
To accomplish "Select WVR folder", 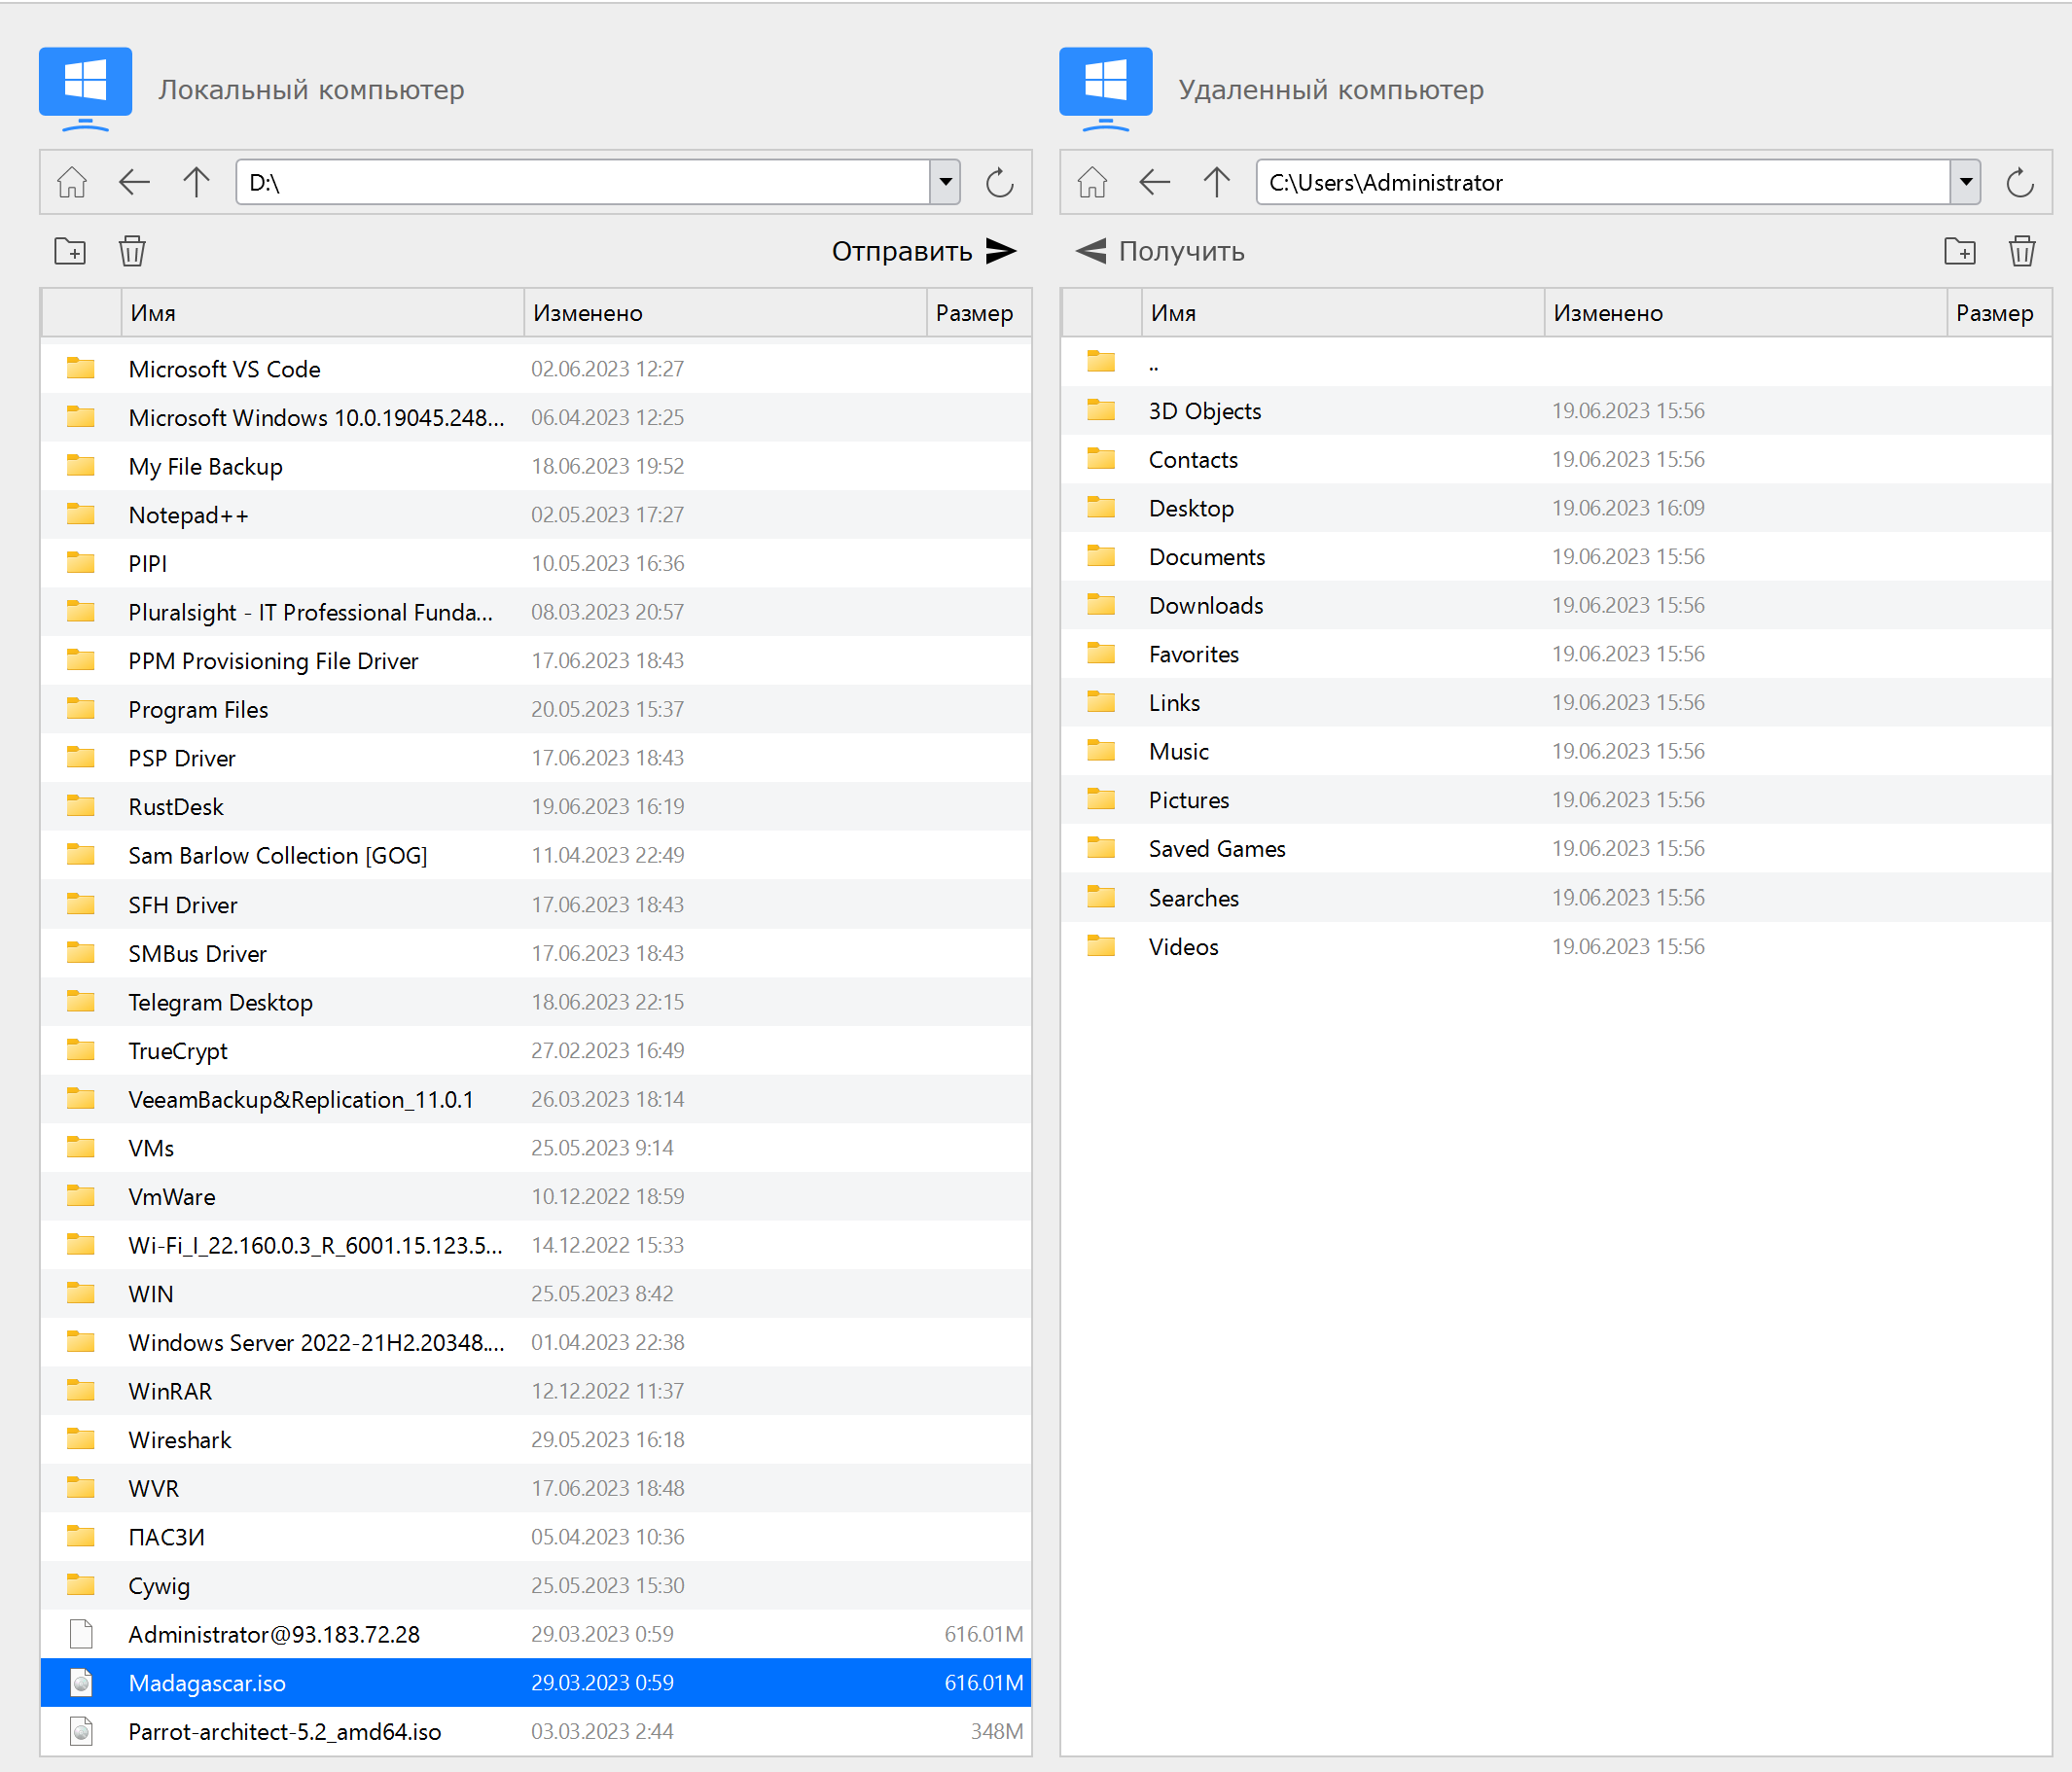I will pyautogui.click(x=536, y=1488).
